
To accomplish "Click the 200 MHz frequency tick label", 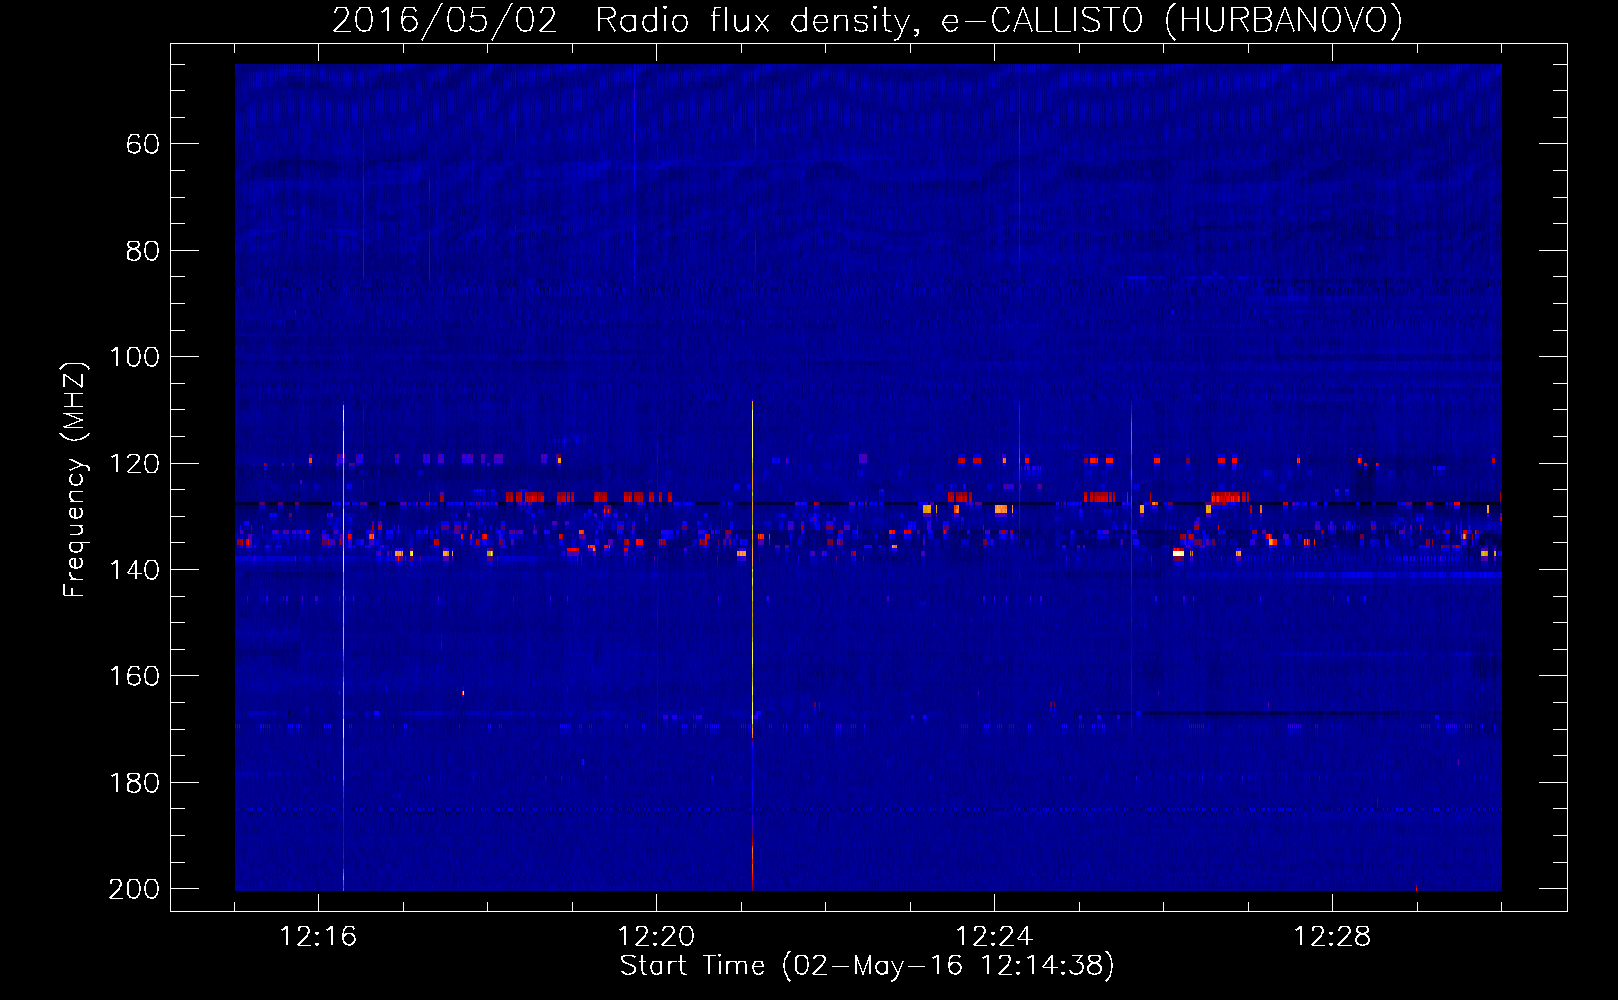I will 134,889.
